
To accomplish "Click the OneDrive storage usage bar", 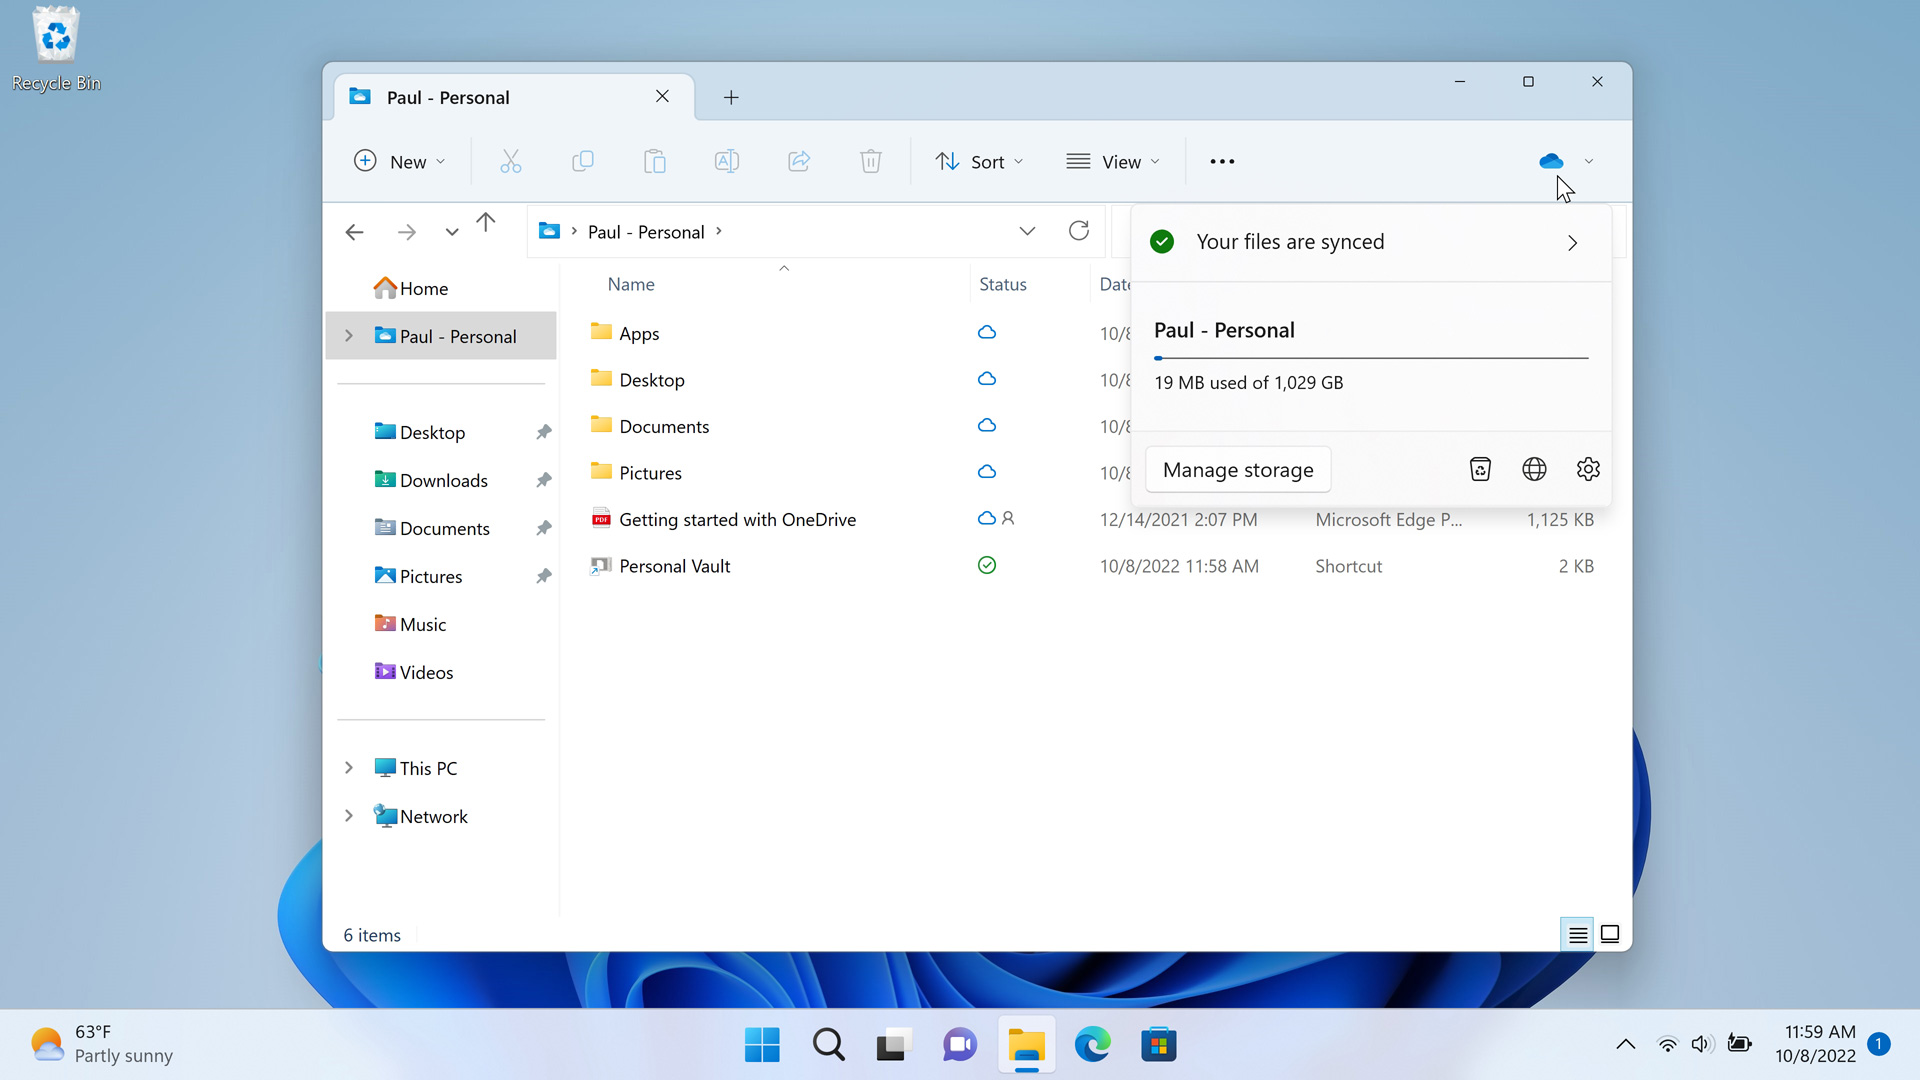I will coord(1370,357).
